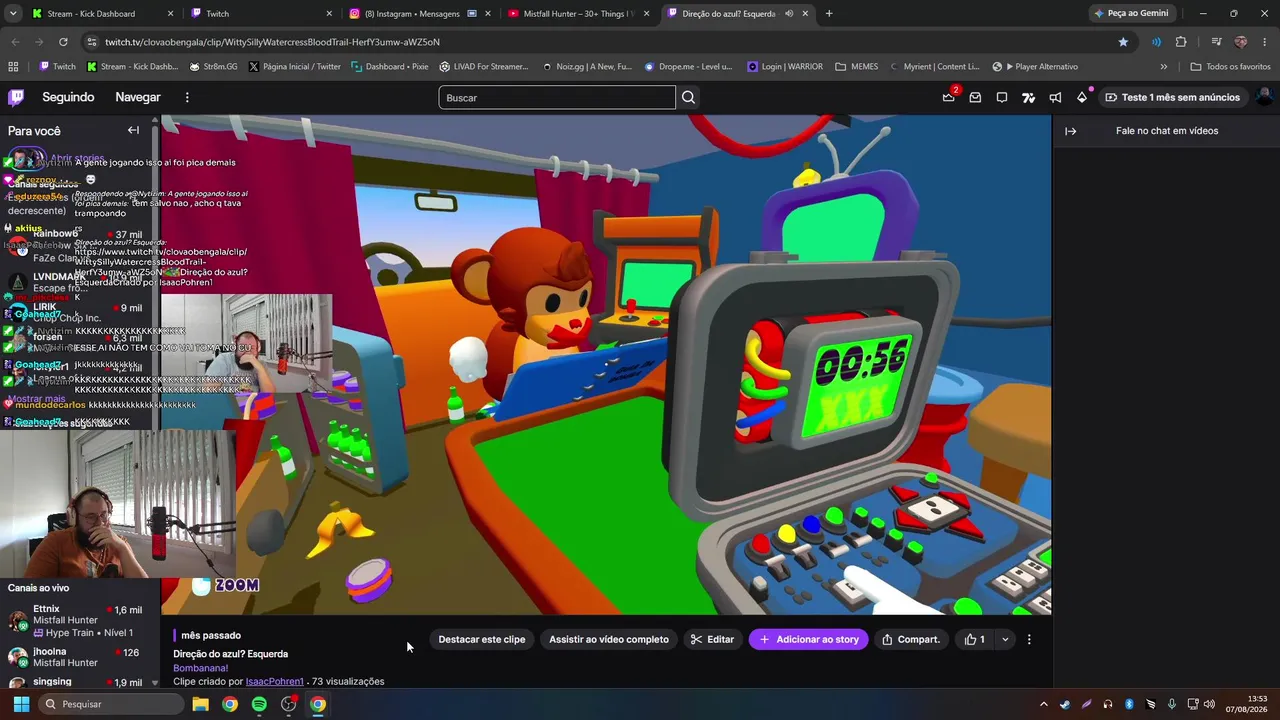The image size is (1280, 720).
Task: Click the Peça ao Gemini button
Action: pyautogui.click(x=1131, y=14)
